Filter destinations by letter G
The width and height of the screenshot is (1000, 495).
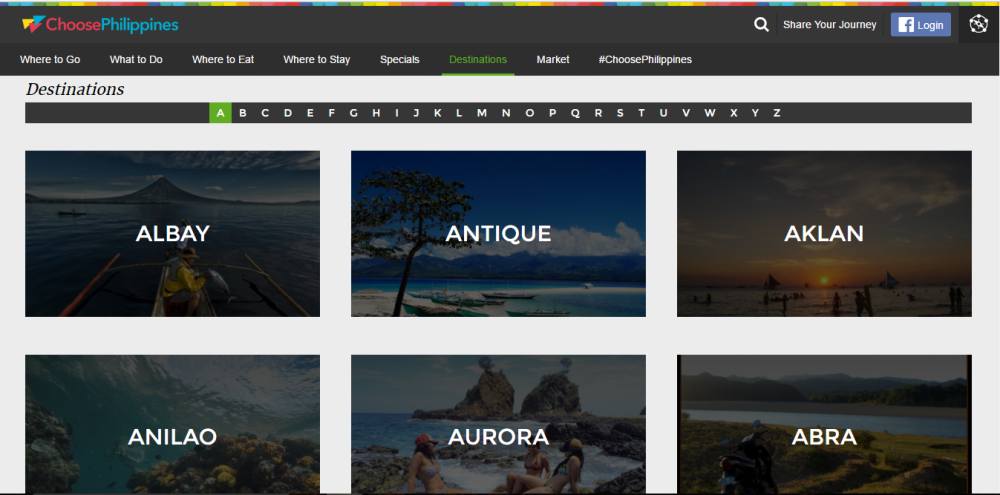tap(353, 113)
